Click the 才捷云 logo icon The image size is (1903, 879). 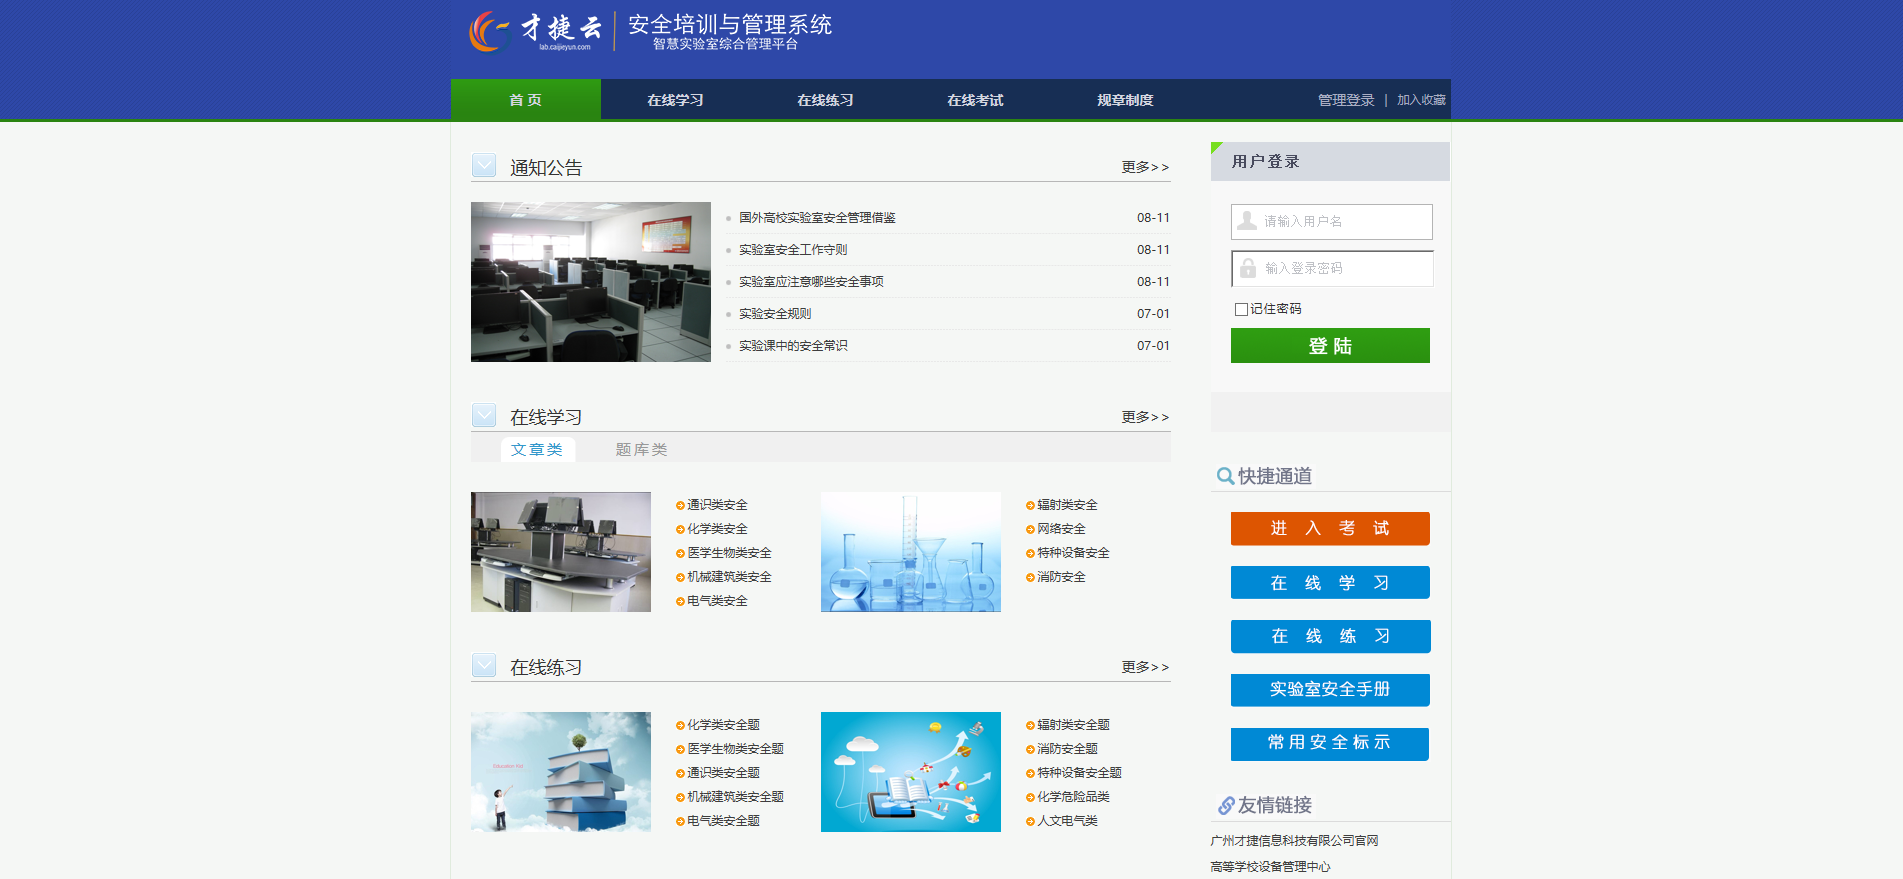tap(489, 31)
